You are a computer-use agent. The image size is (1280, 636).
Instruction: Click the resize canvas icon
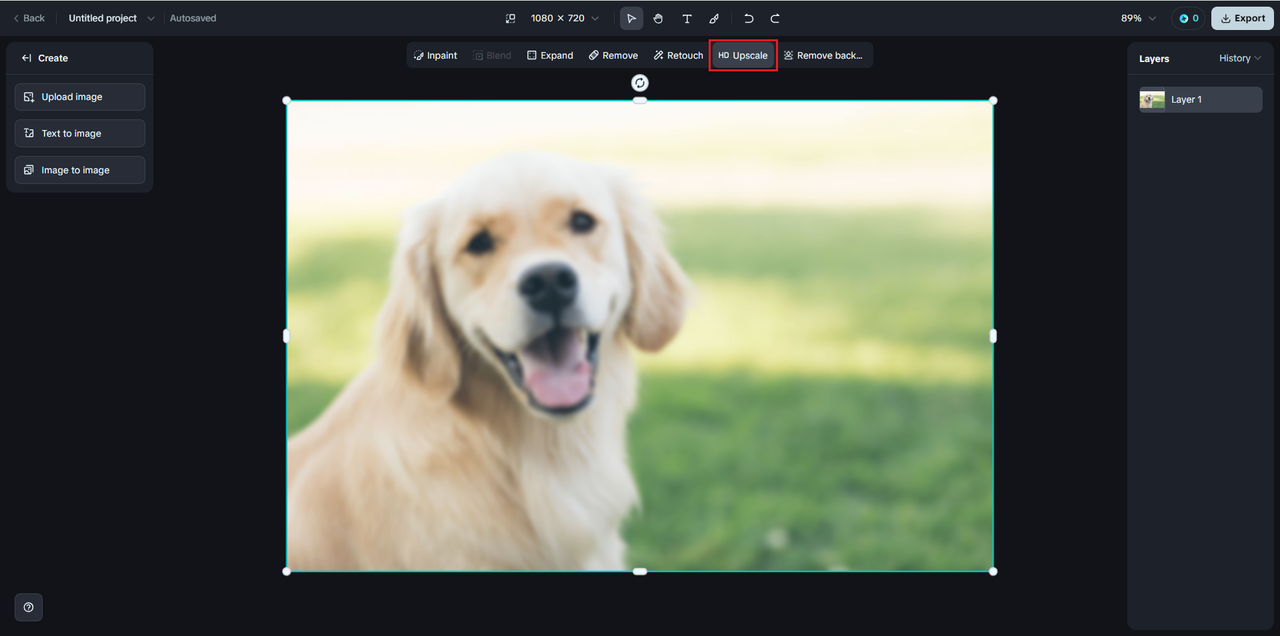pos(511,18)
